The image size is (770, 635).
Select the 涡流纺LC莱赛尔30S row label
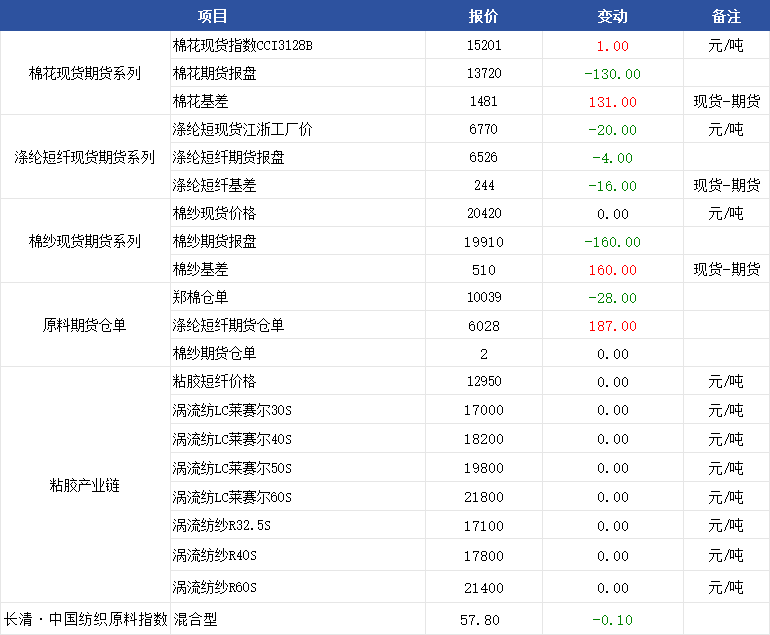[232, 410]
